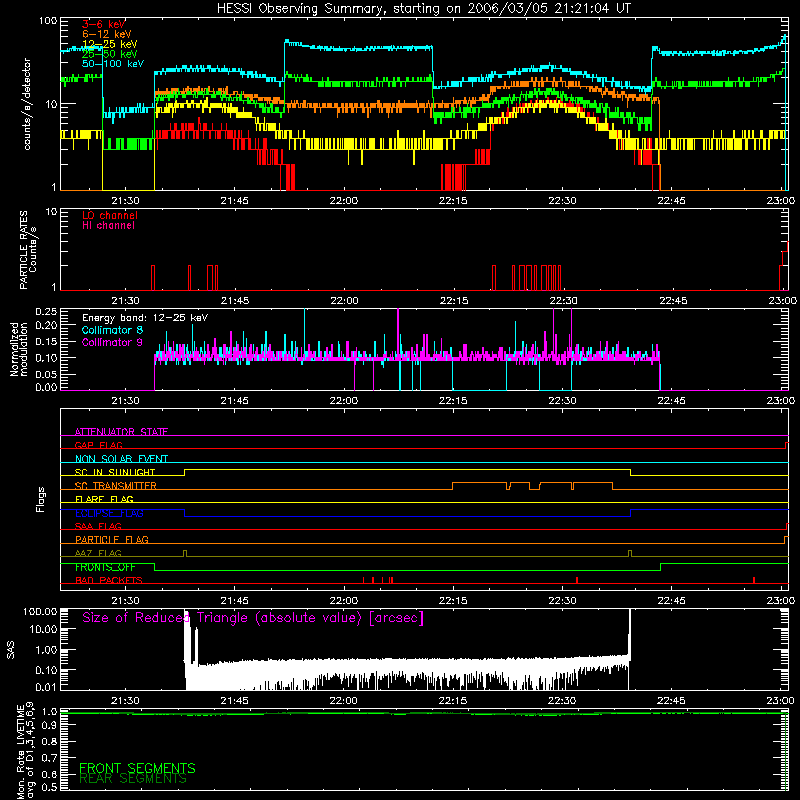This screenshot has width=800, height=800.
Task: Select the 'SAA FLAG' label
Action: tap(98, 526)
